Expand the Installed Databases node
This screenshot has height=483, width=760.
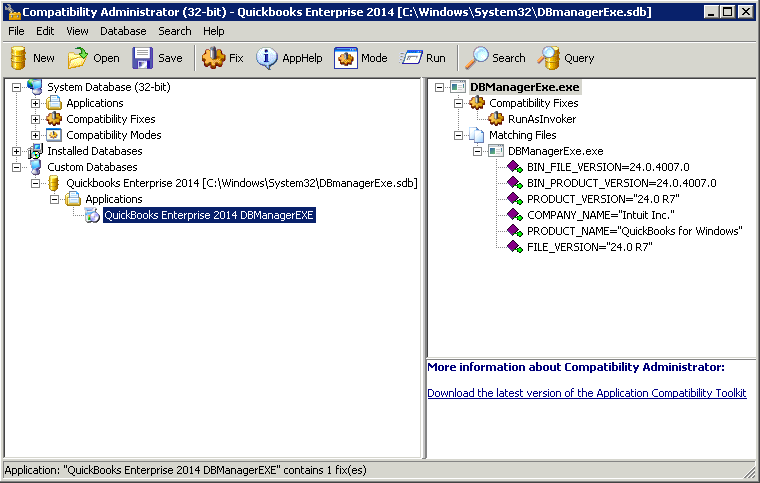coord(16,152)
